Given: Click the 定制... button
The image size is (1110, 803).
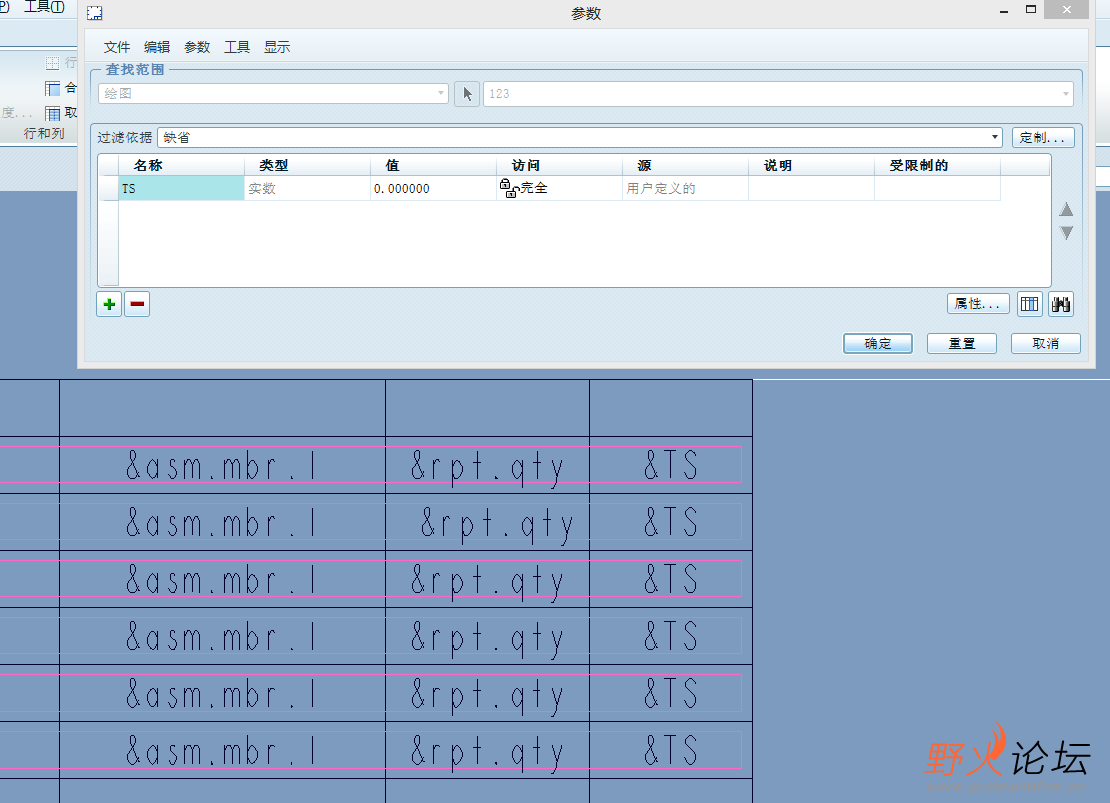Looking at the screenshot, I should pyautogui.click(x=1043, y=137).
